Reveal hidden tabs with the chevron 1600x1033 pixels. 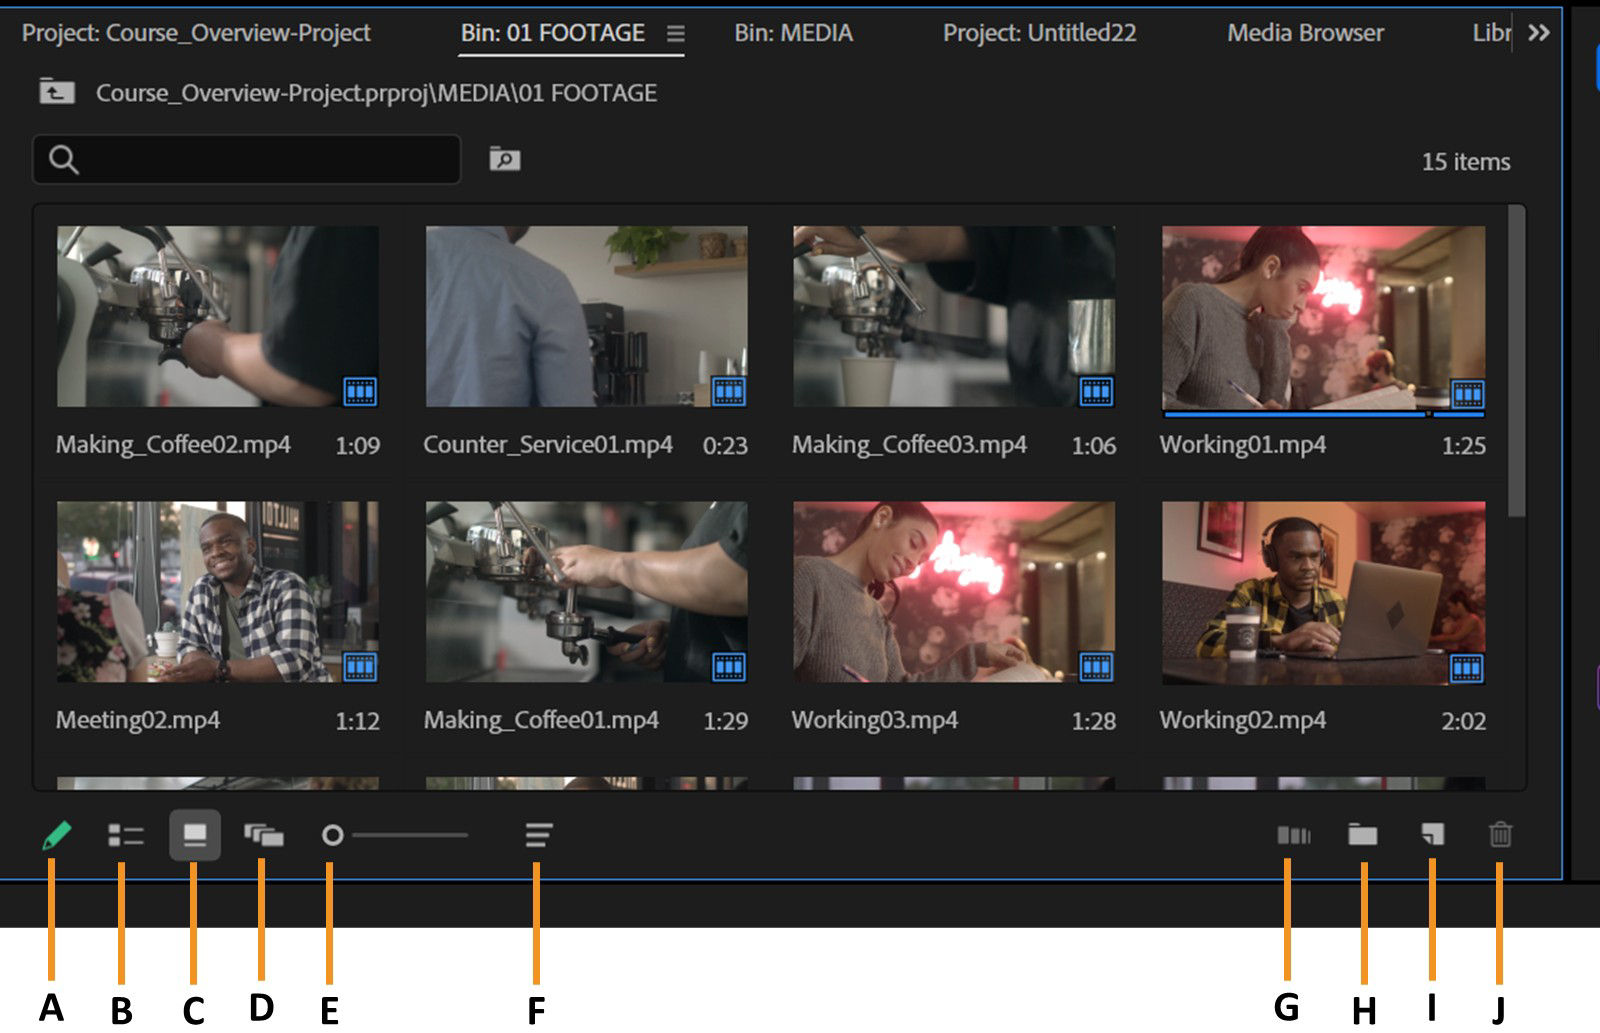[1540, 33]
